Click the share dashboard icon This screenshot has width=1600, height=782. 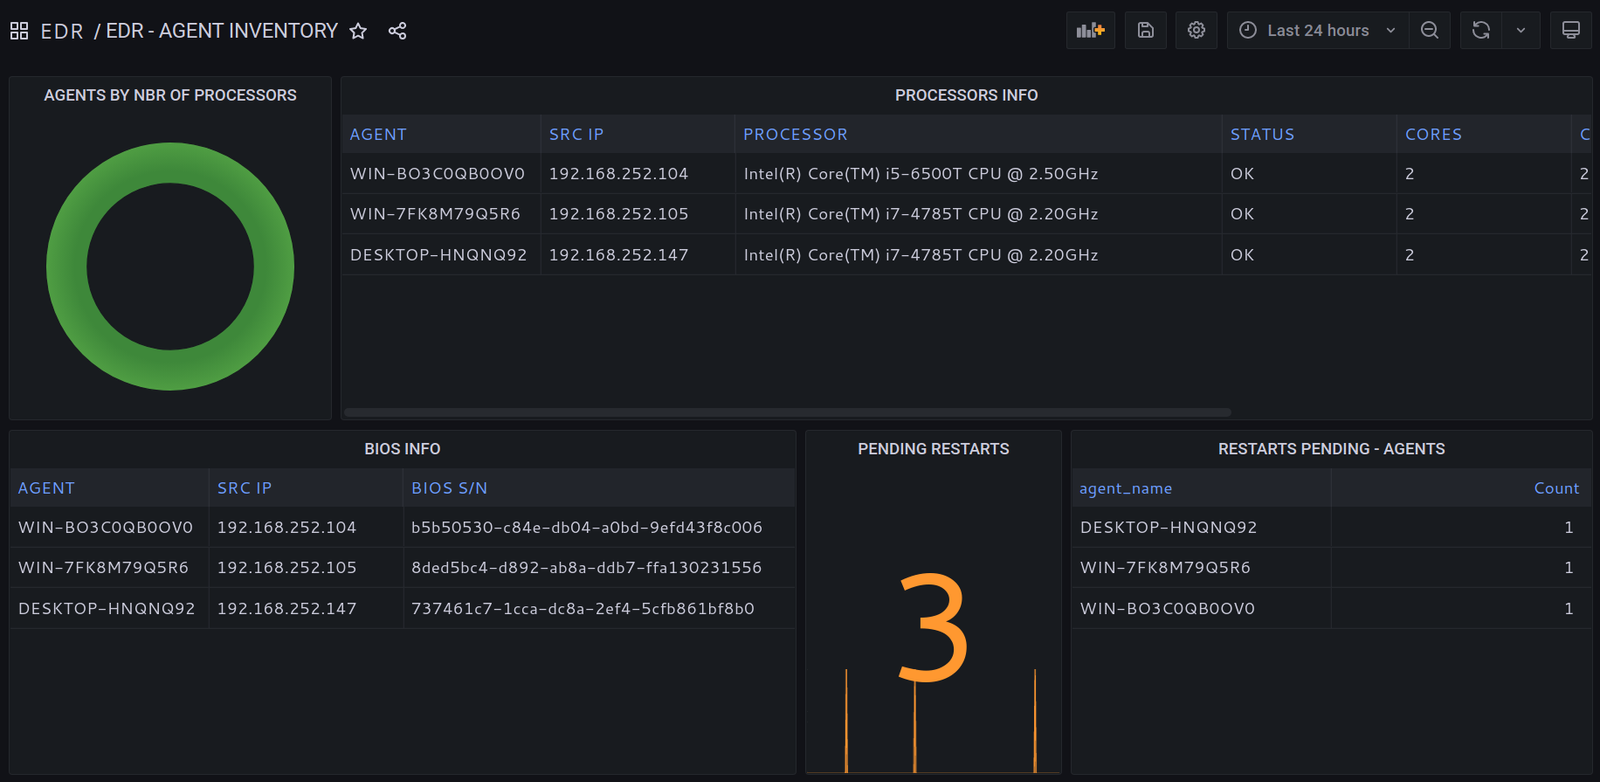click(397, 31)
